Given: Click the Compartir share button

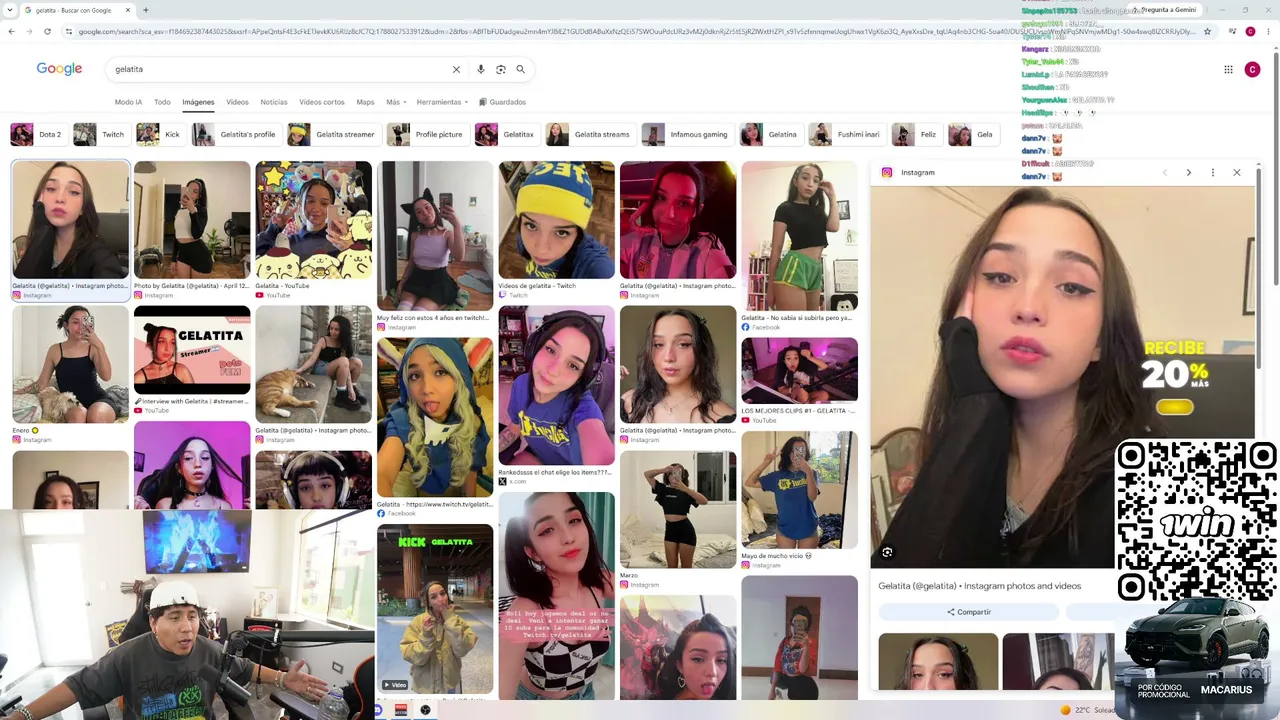Looking at the screenshot, I should pos(968,612).
